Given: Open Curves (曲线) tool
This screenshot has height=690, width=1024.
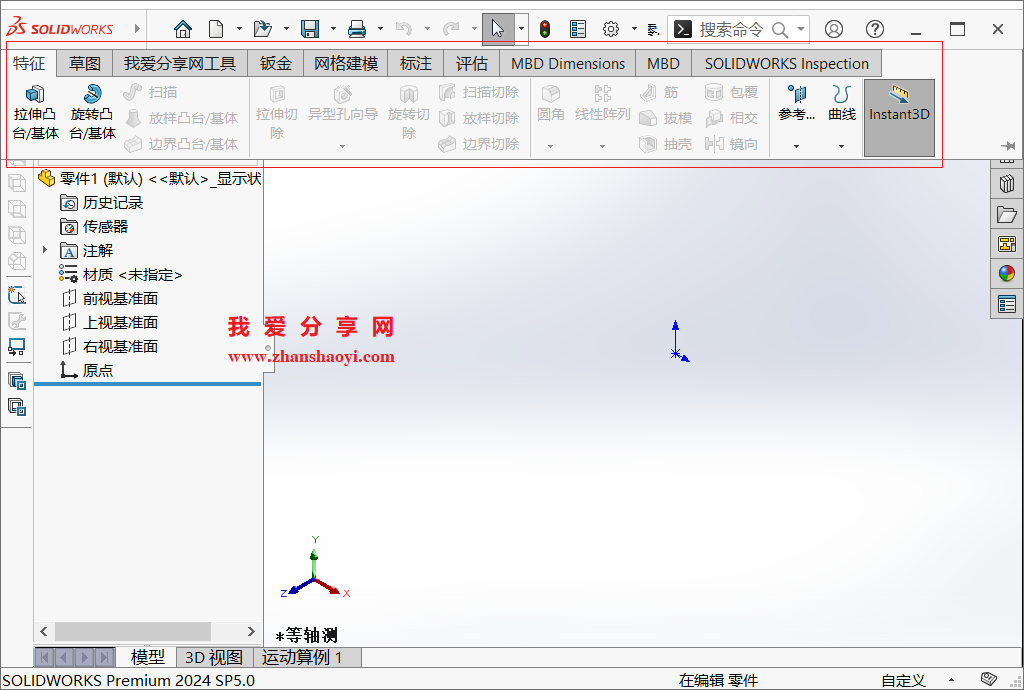Looking at the screenshot, I should pyautogui.click(x=842, y=104).
